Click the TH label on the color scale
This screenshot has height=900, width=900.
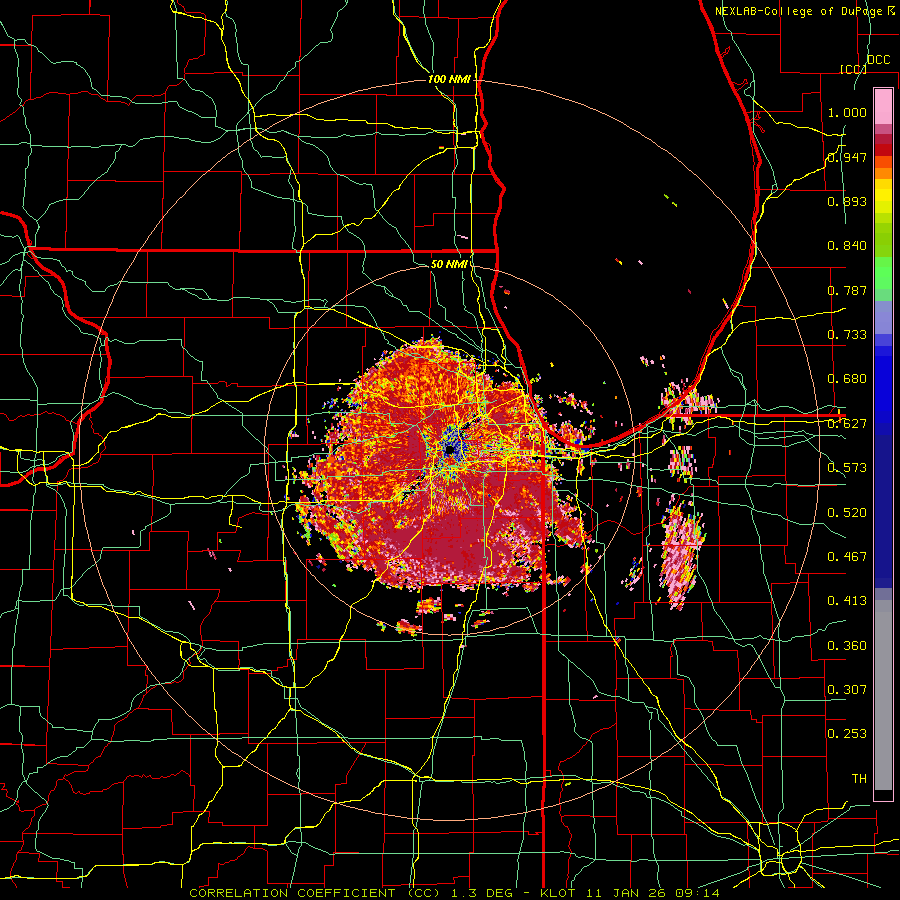coord(859,779)
